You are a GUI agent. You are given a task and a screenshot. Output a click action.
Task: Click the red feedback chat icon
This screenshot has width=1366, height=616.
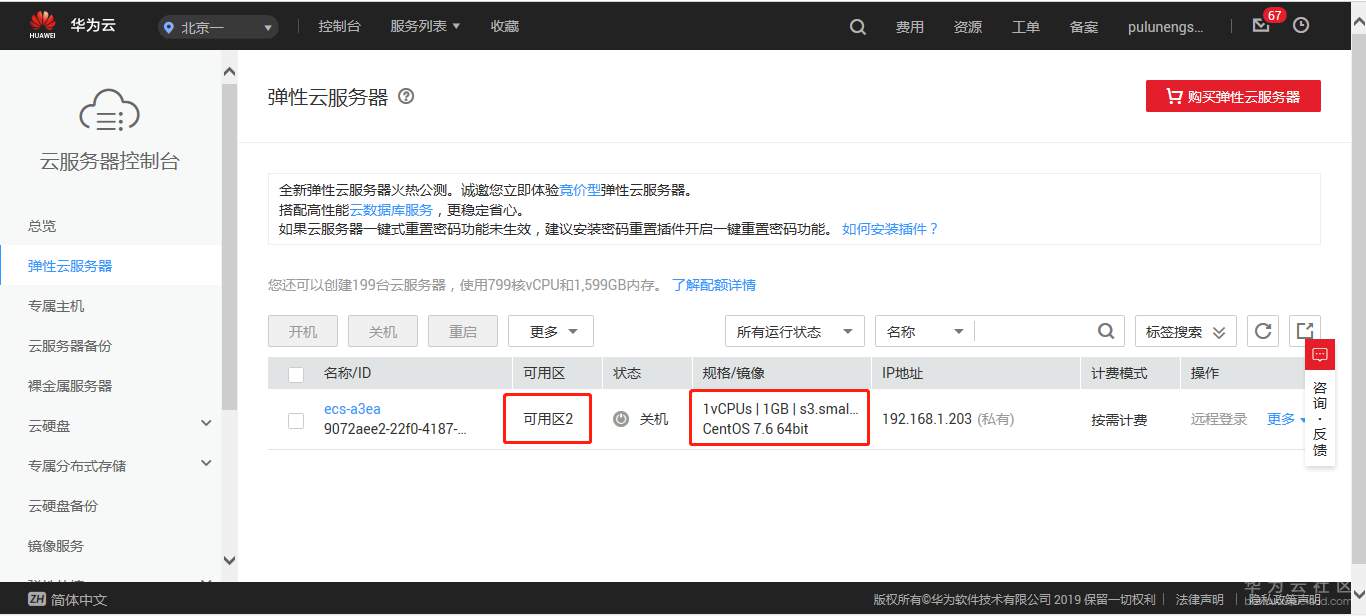click(1320, 355)
